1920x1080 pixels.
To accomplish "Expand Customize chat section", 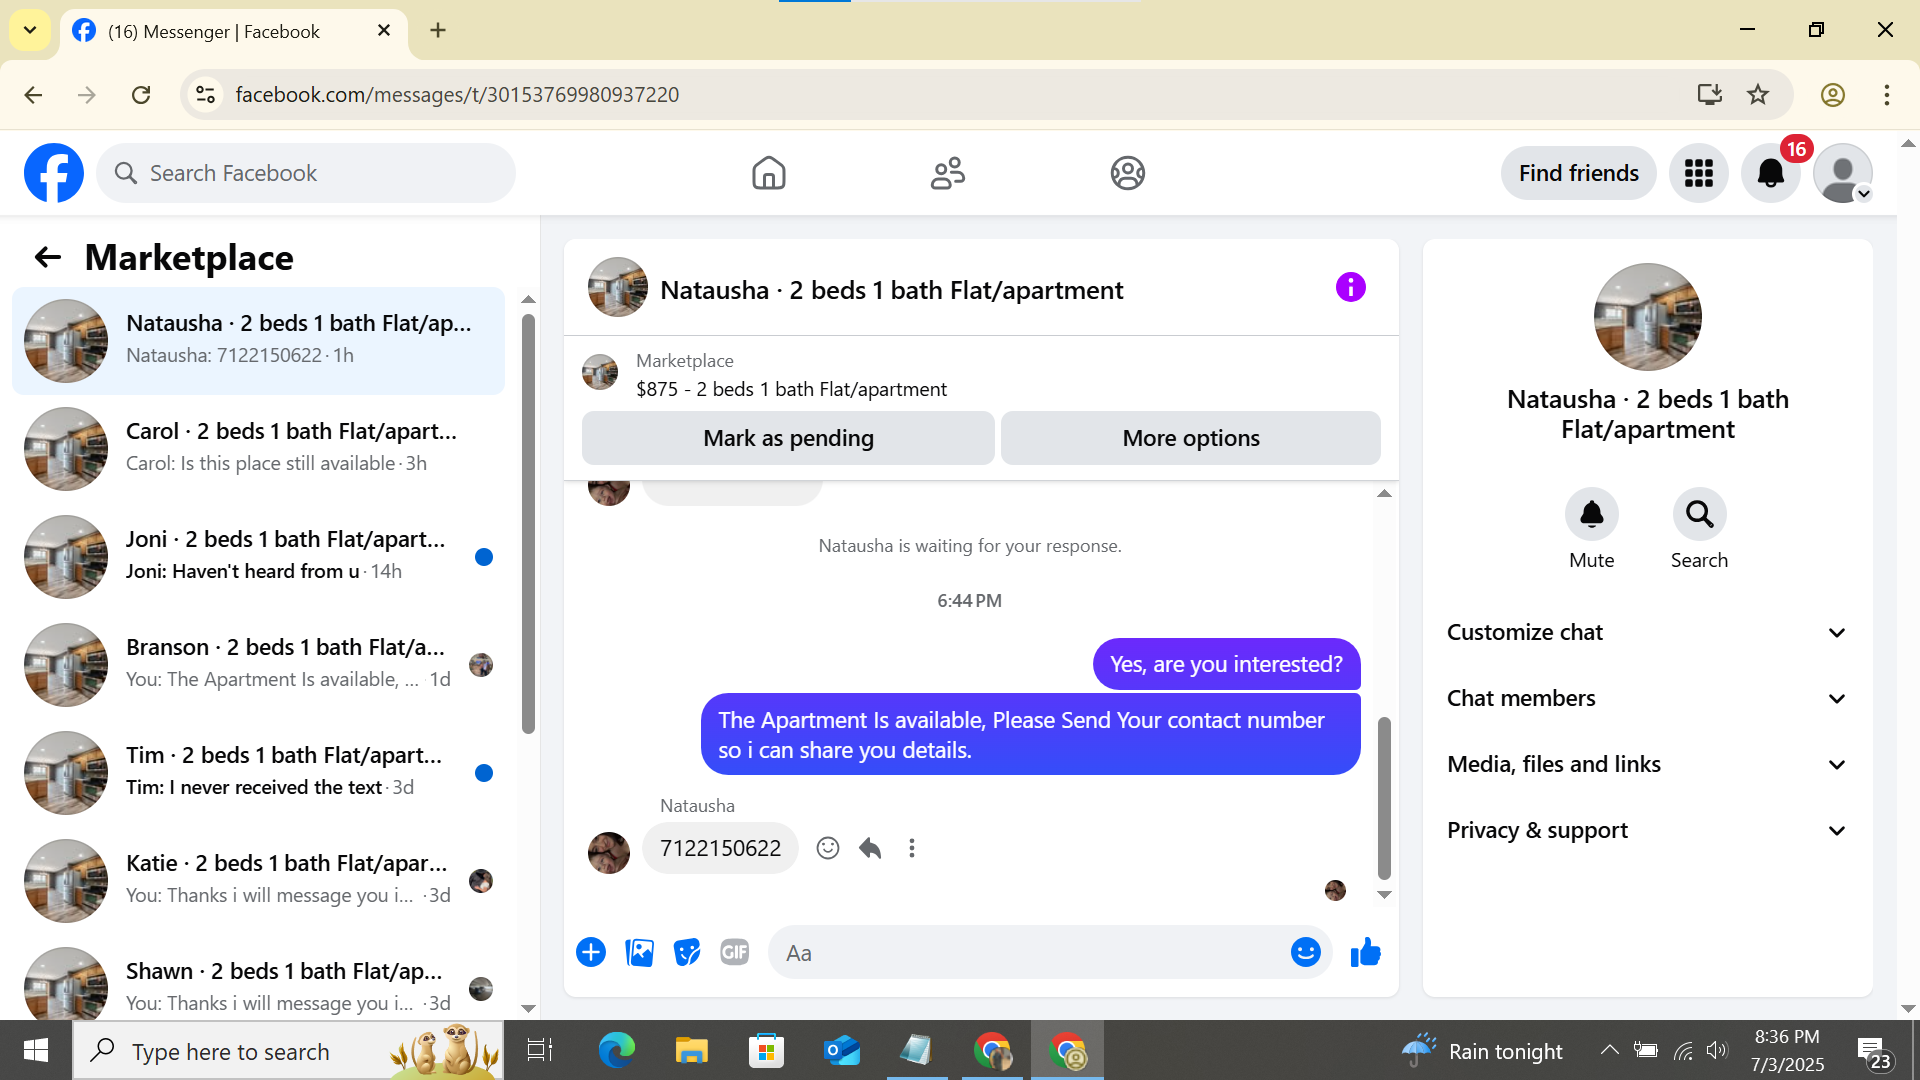I will point(1647,633).
